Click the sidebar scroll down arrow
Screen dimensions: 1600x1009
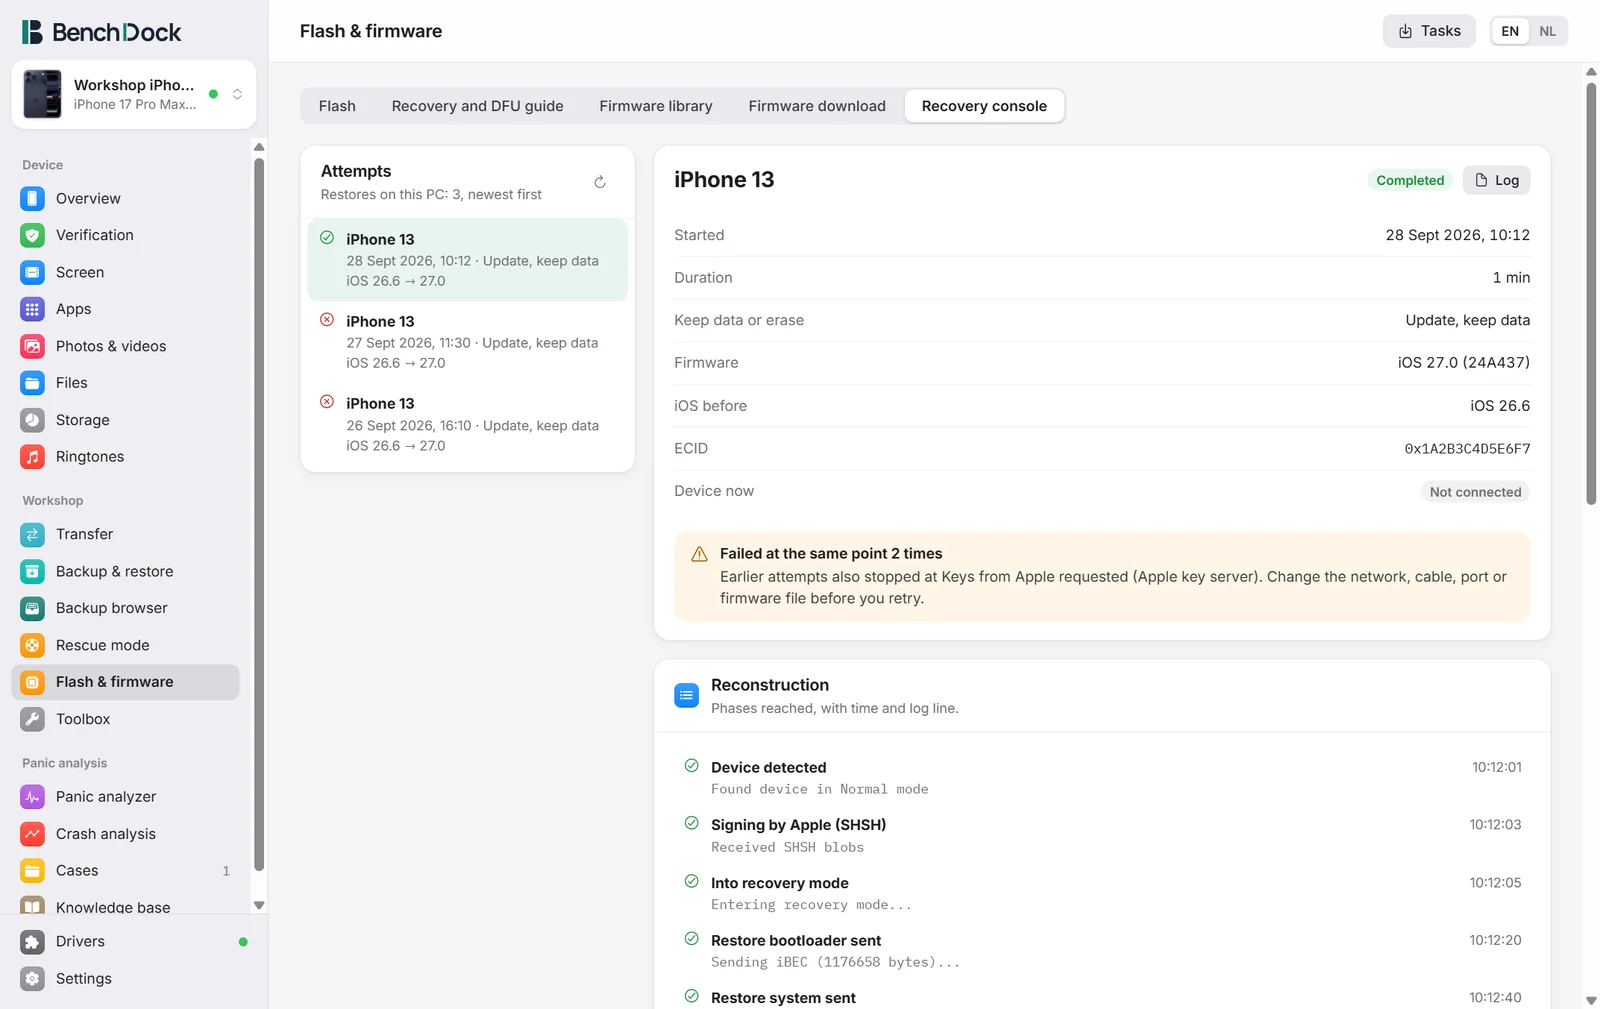click(259, 905)
